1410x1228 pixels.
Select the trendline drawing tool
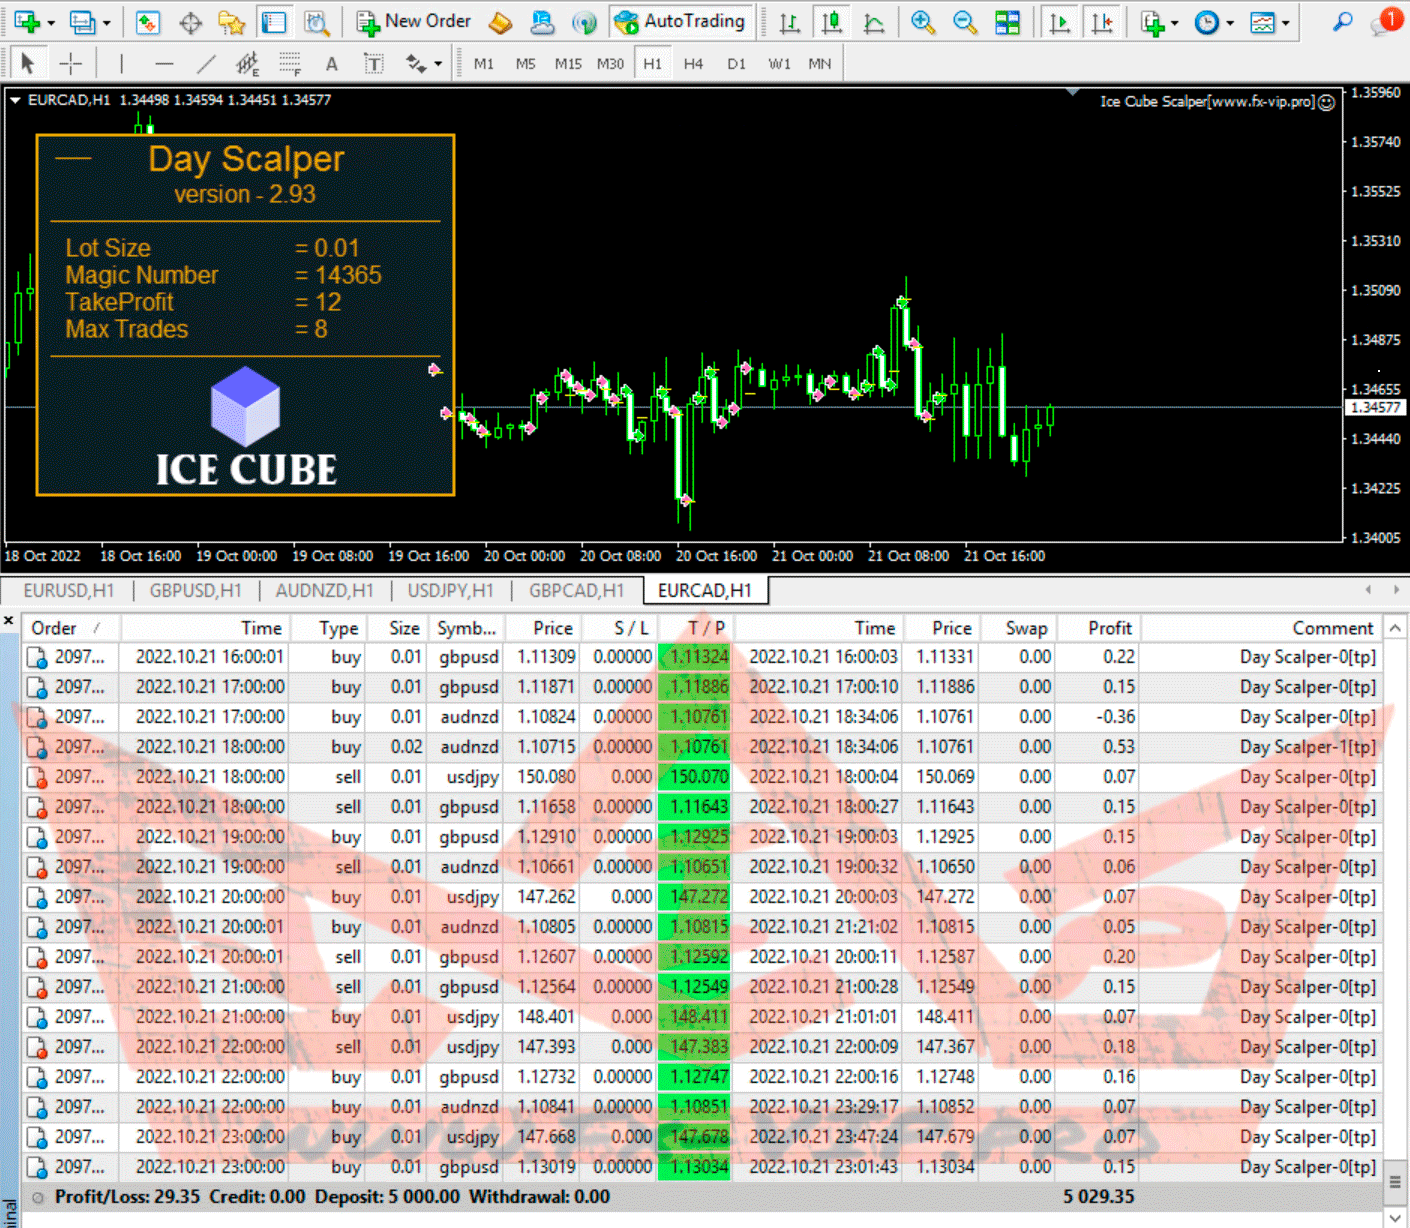pos(206,64)
